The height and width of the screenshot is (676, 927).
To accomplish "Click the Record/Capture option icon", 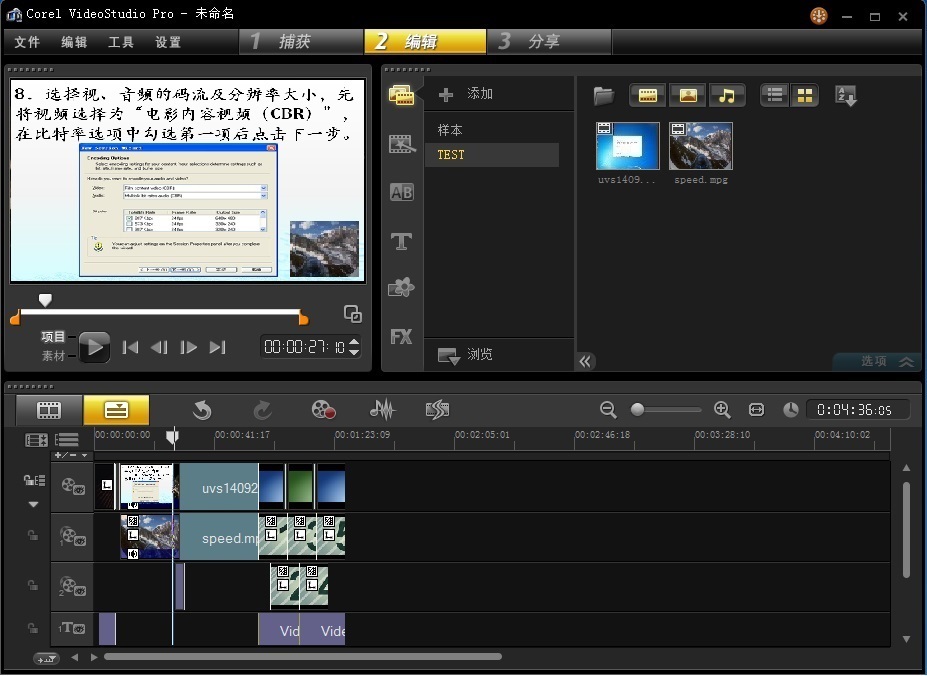I will [323, 409].
